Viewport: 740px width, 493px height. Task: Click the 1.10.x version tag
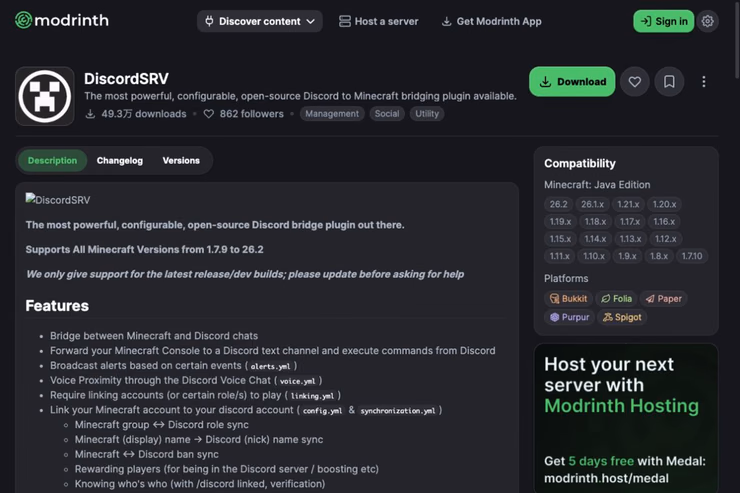coord(594,256)
